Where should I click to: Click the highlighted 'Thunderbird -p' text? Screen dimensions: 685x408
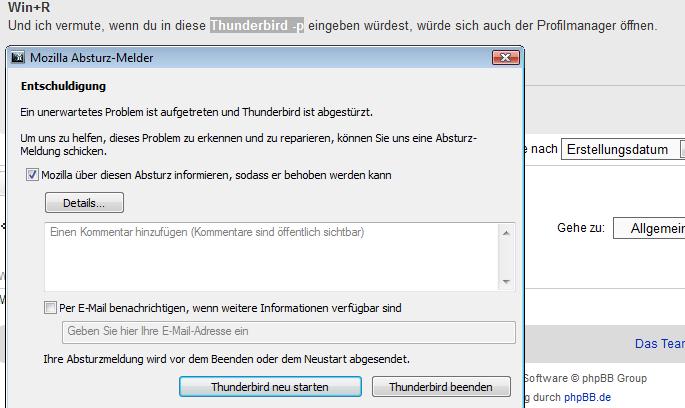point(257,25)
